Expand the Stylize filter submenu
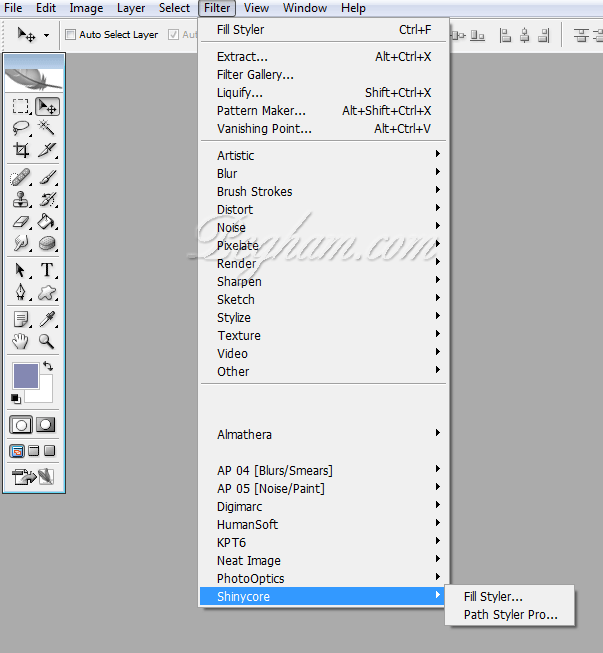The width and height of the screenshot is (603, 653). tap(323, 317)
